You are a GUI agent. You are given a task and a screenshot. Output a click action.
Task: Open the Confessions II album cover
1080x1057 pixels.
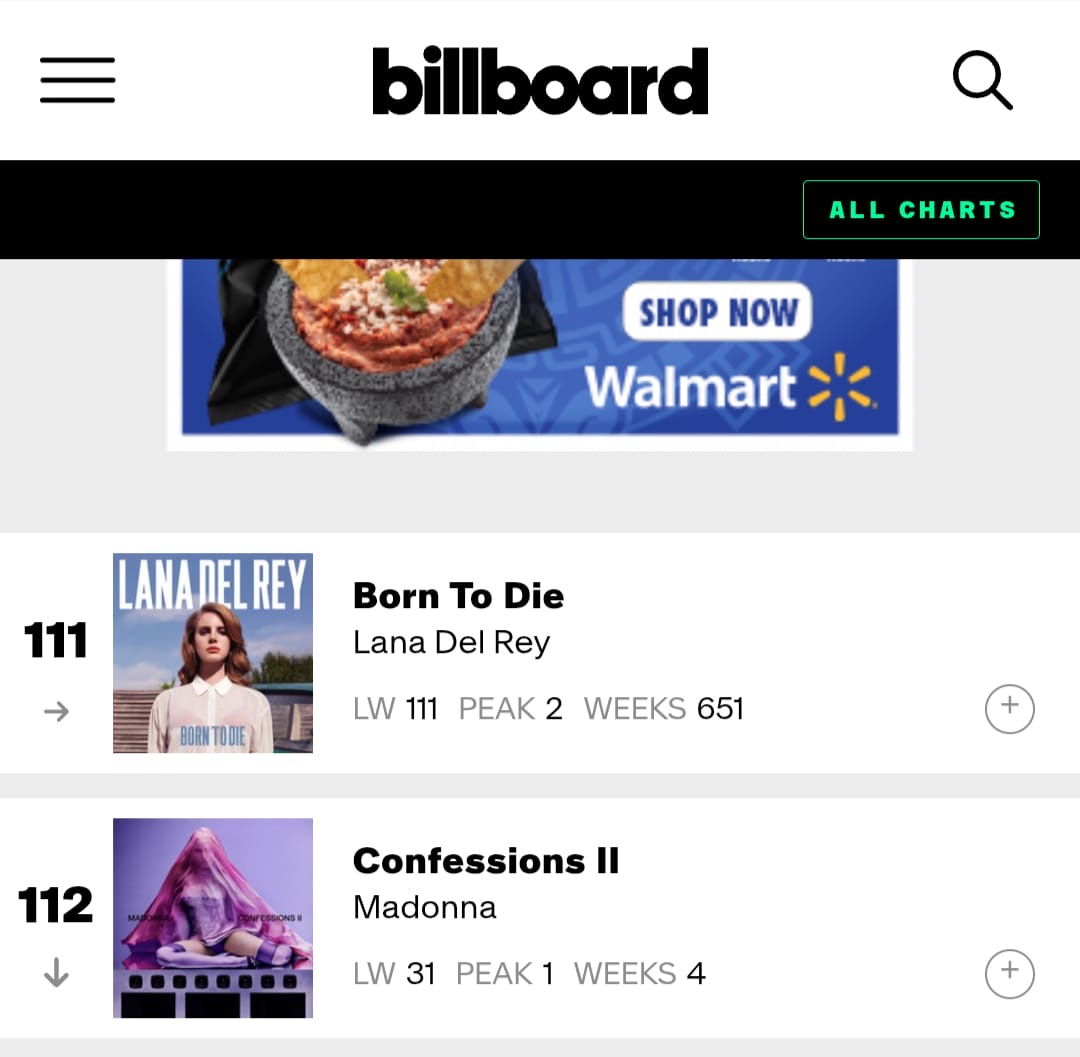213,918
